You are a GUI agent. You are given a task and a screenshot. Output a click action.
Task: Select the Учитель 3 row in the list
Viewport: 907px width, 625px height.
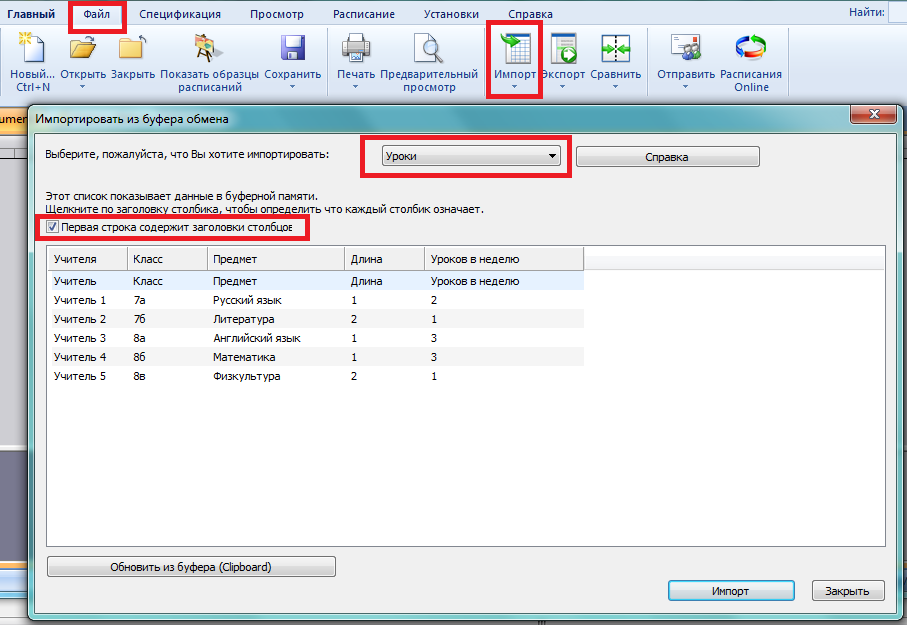[80, 338]
